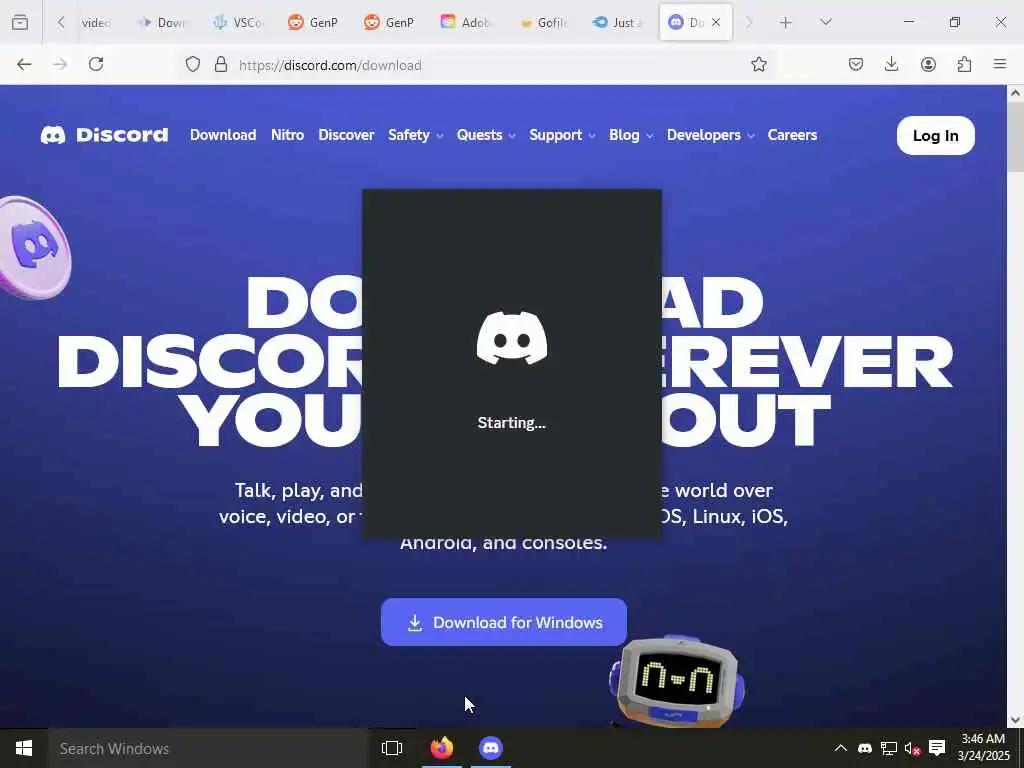The width and height of the screenshot is (1024, 768).
Task: Open the list all tabs dropdown
Action: tap(825, 22)
